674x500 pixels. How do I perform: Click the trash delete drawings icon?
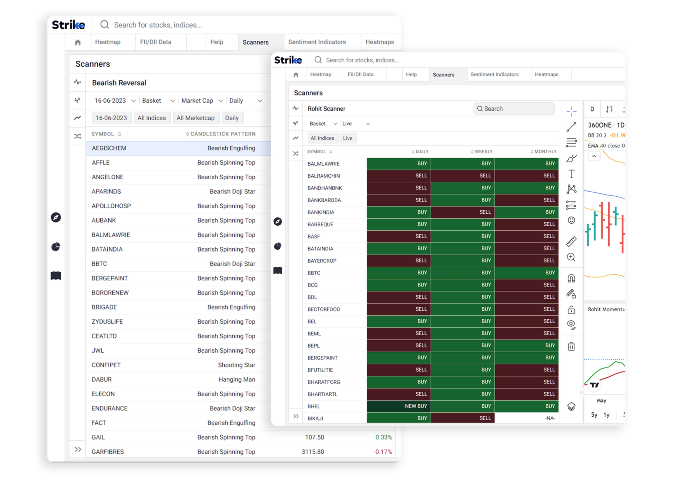tap(571, 347)
